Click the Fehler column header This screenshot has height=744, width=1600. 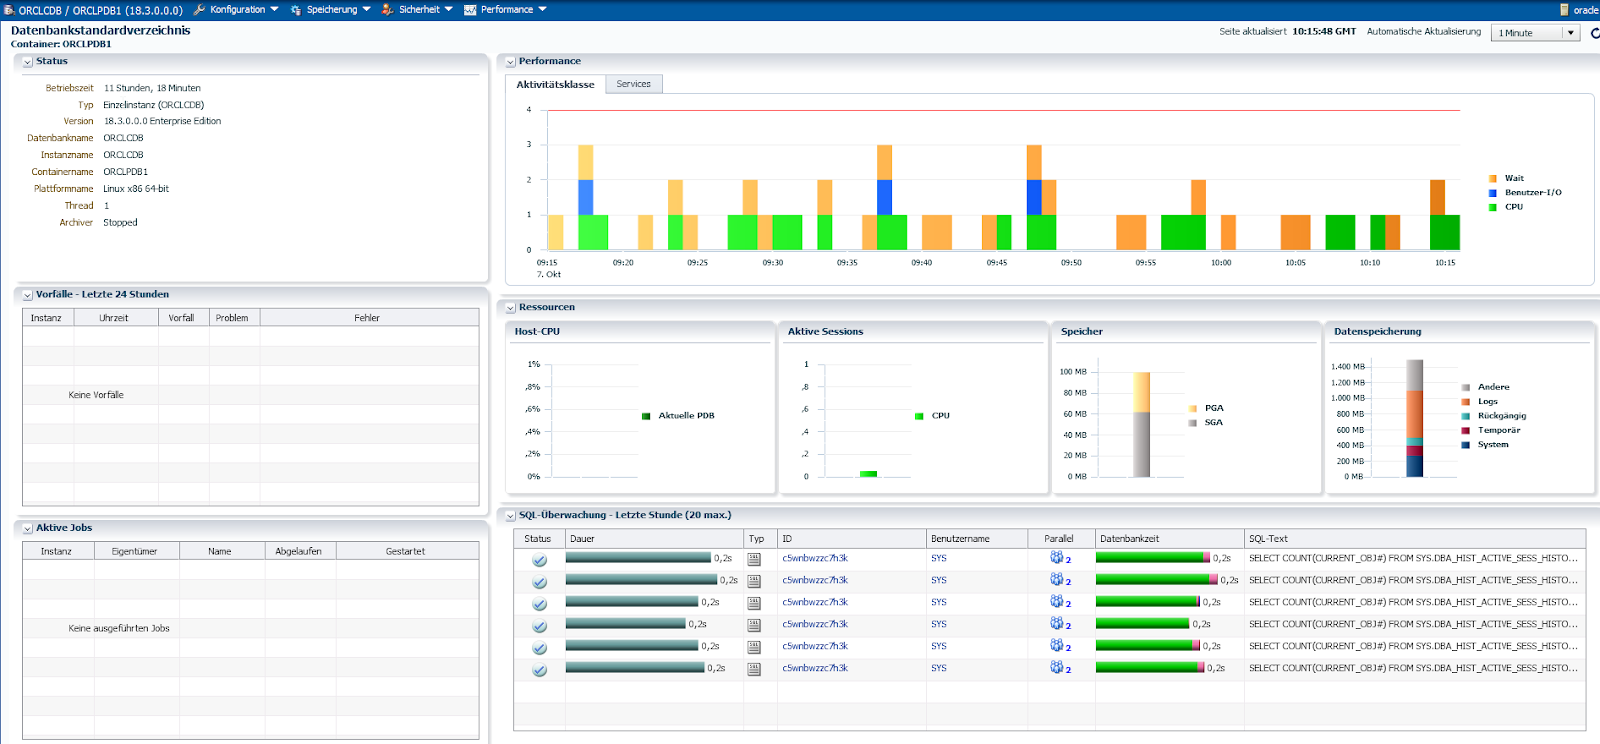tap(369, 318)
